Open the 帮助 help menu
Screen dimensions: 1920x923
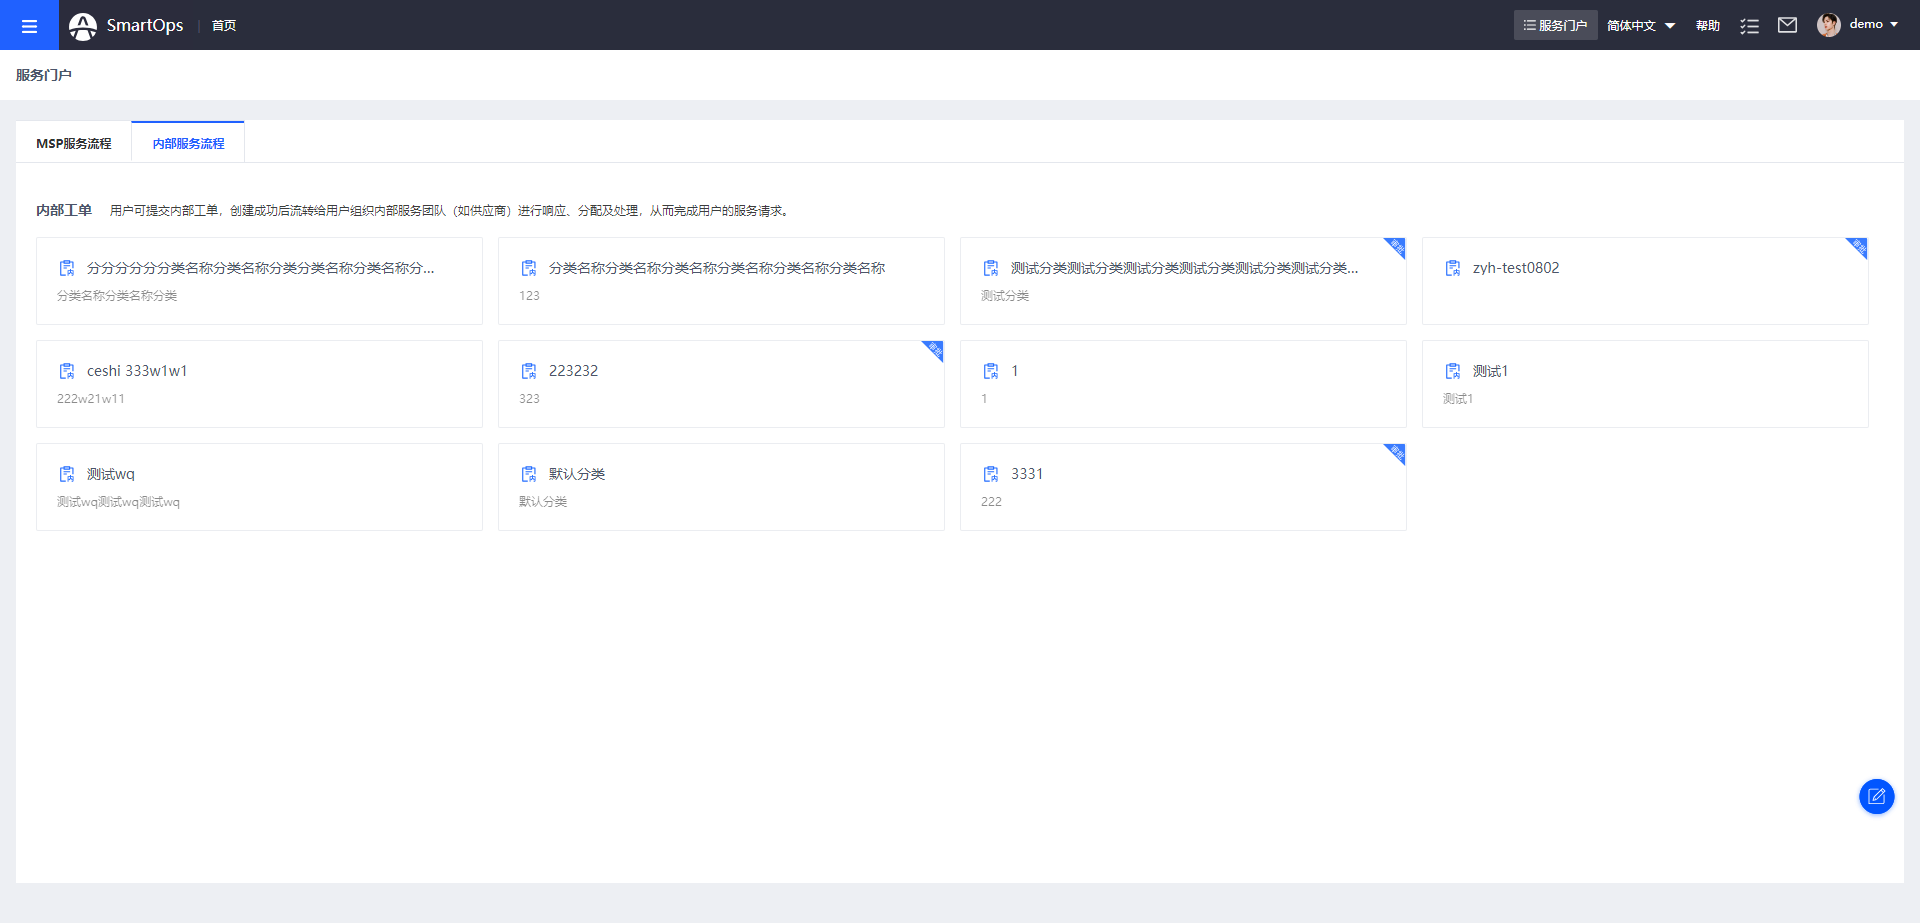pyautogui.click(x=1707, y=26)
